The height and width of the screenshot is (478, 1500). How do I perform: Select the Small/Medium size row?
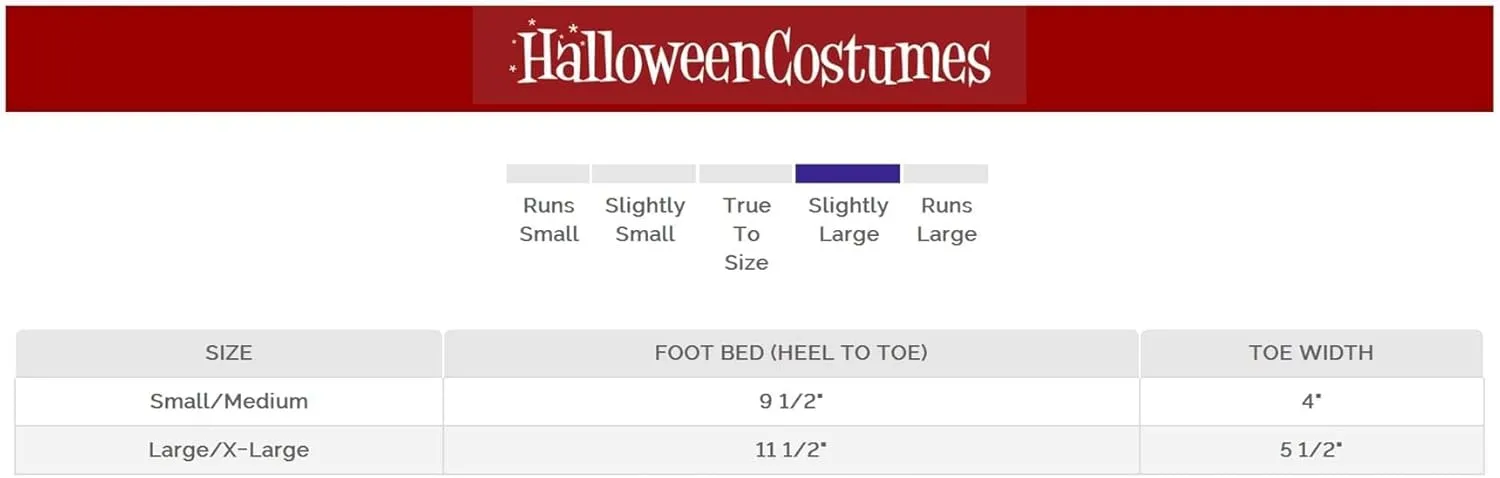749,402
